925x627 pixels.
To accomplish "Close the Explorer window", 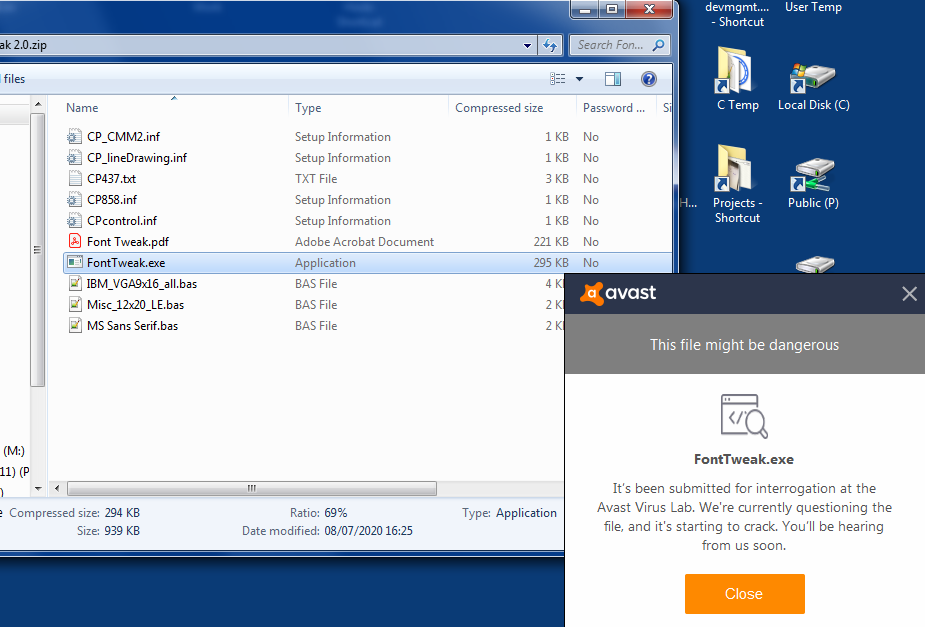I will (x=649, y=9).
